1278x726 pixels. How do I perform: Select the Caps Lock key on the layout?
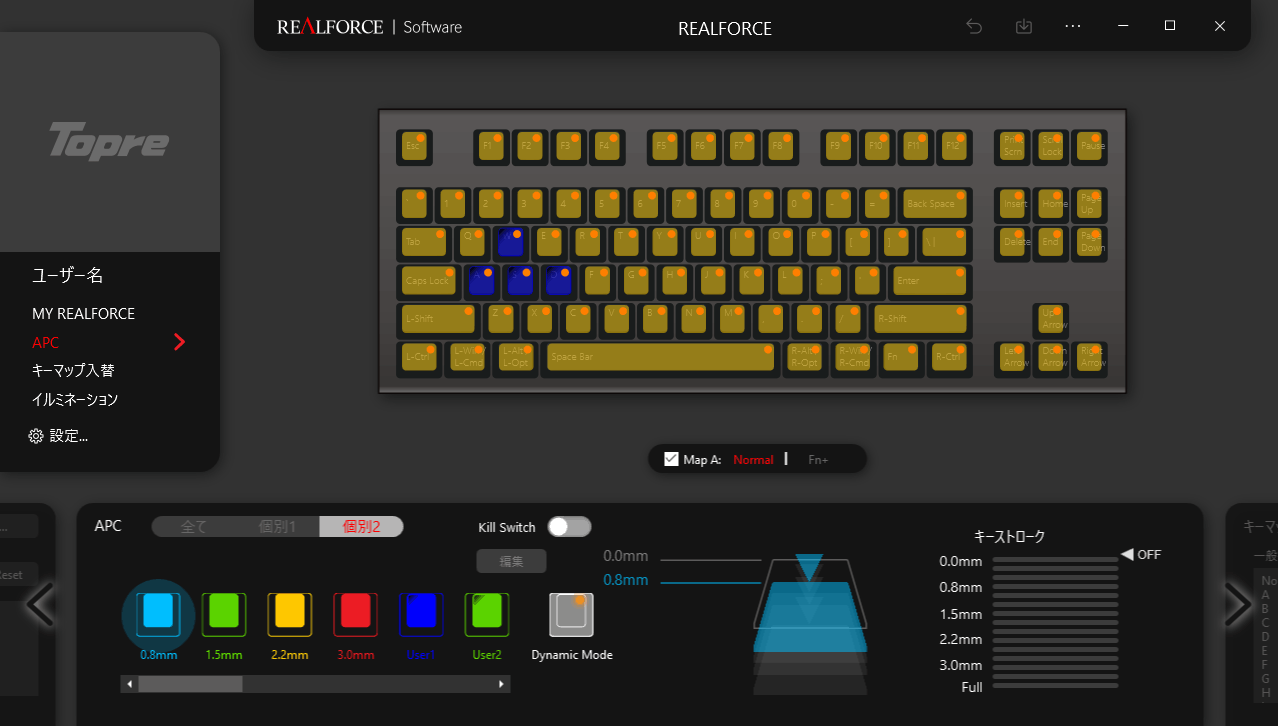coord(428,281)
